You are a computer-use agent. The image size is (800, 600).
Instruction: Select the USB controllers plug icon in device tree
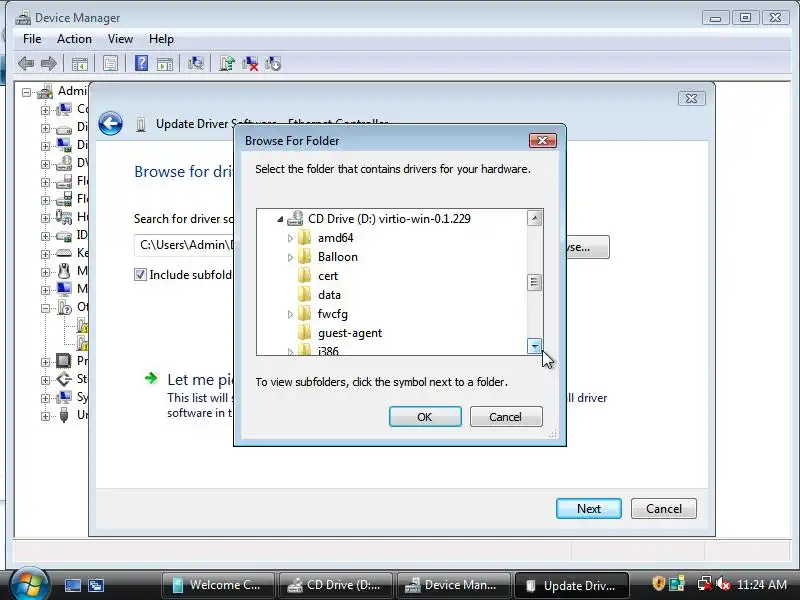click(64, 415)
